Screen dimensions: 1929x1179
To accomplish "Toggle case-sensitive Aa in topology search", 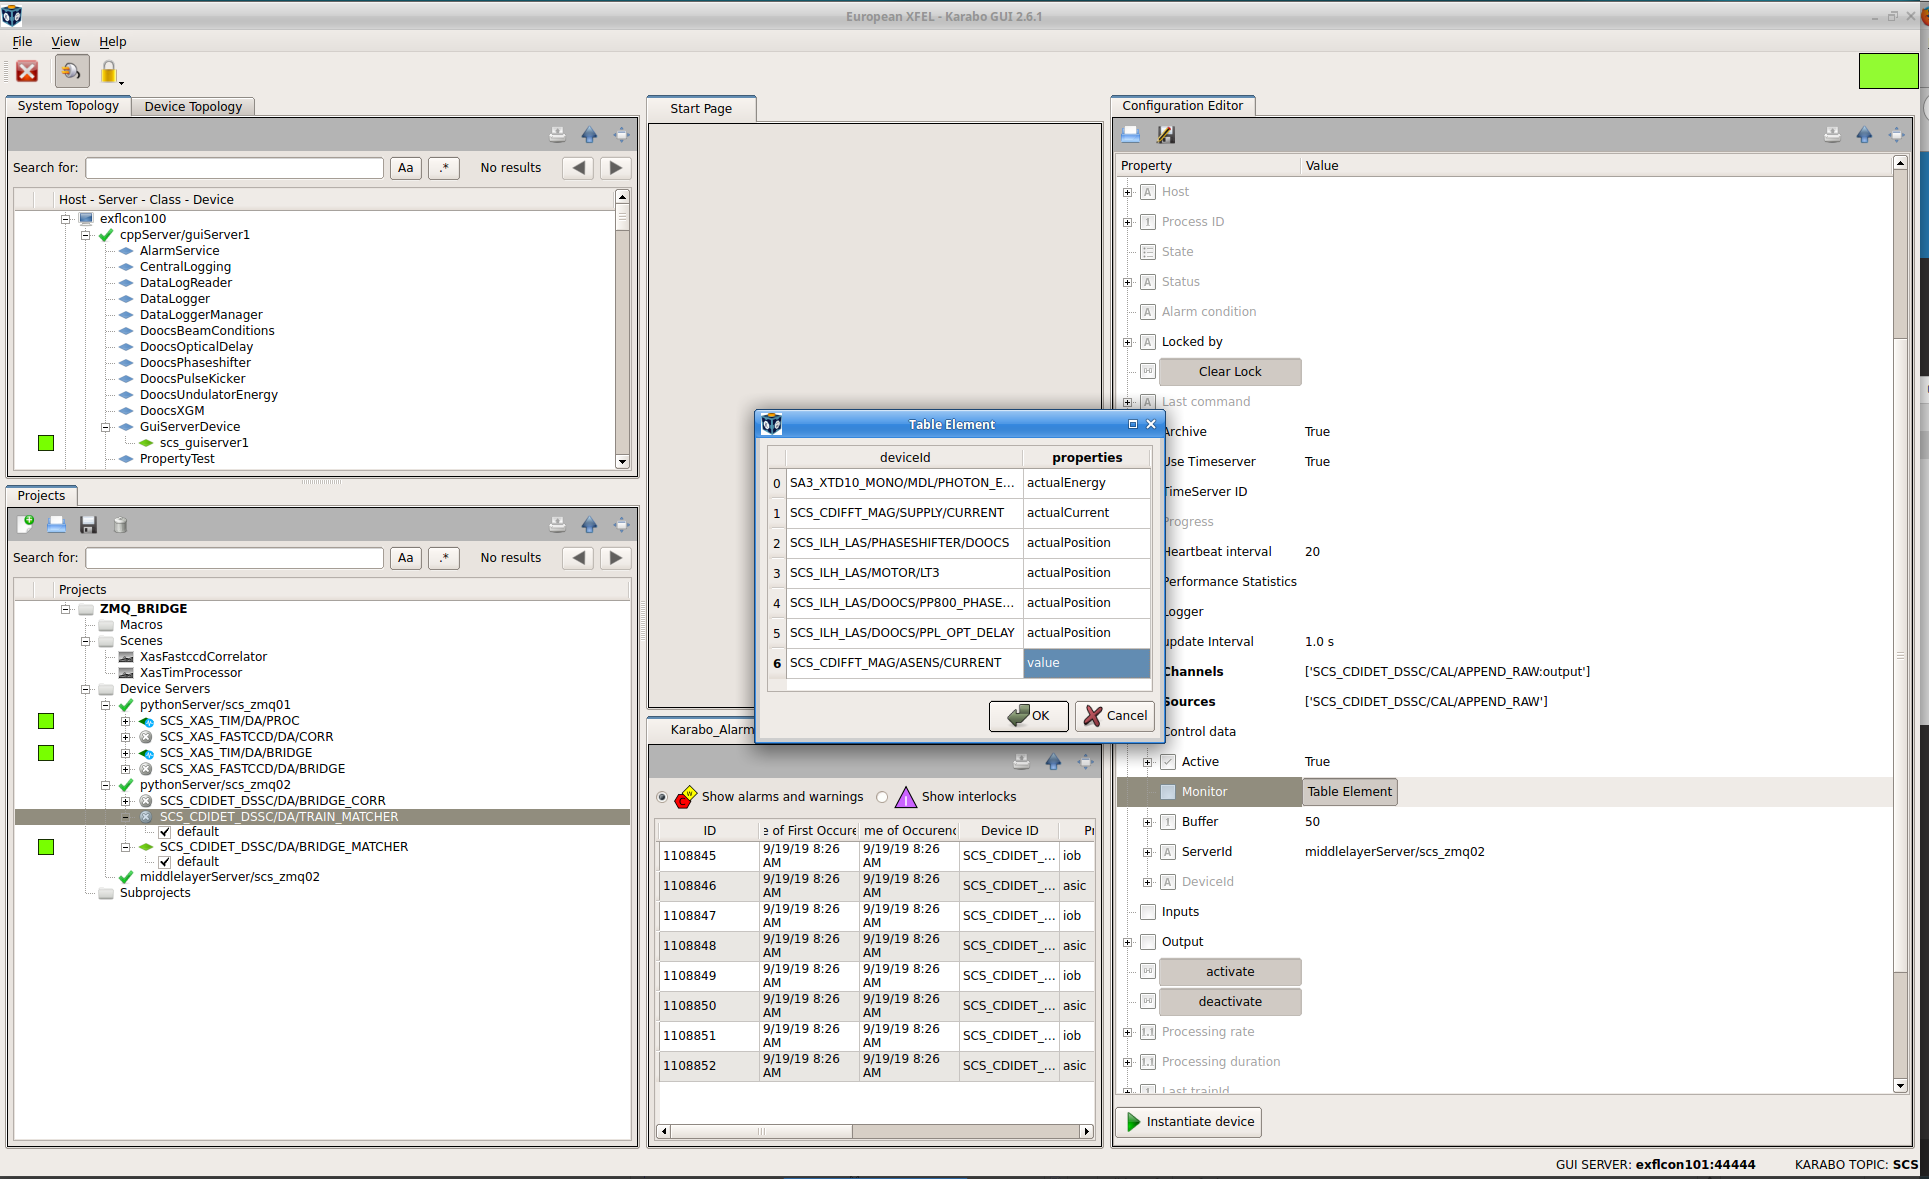I will [405, 168].
